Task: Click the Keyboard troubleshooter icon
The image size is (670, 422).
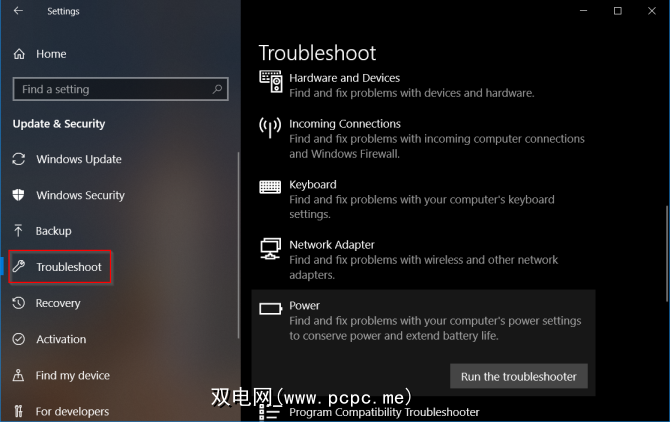Action: pyautogui.click(x=270, y=187)
